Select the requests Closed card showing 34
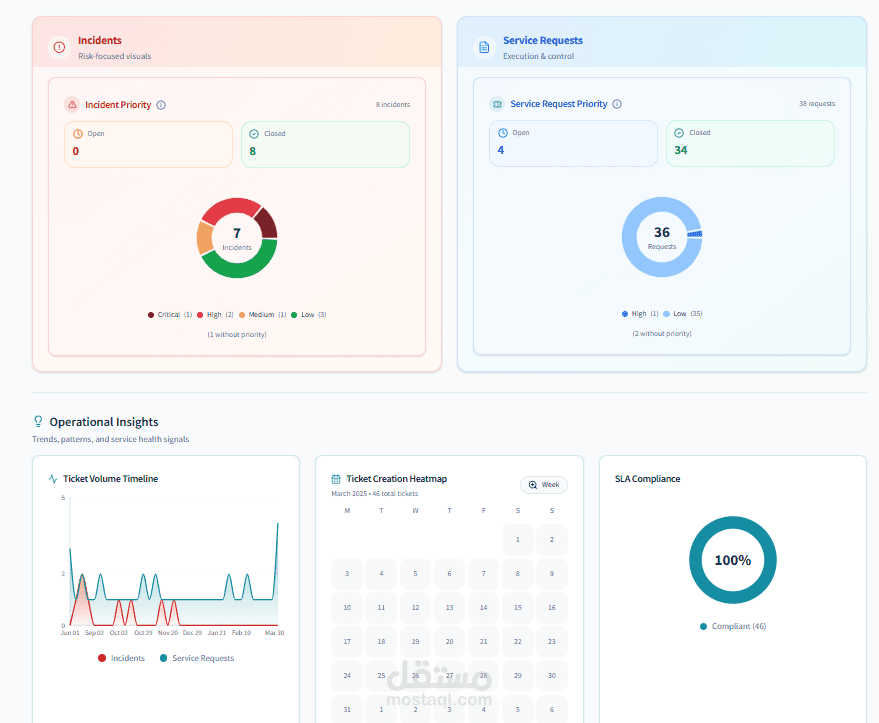 pyautogui.click(x=751, y=143)
